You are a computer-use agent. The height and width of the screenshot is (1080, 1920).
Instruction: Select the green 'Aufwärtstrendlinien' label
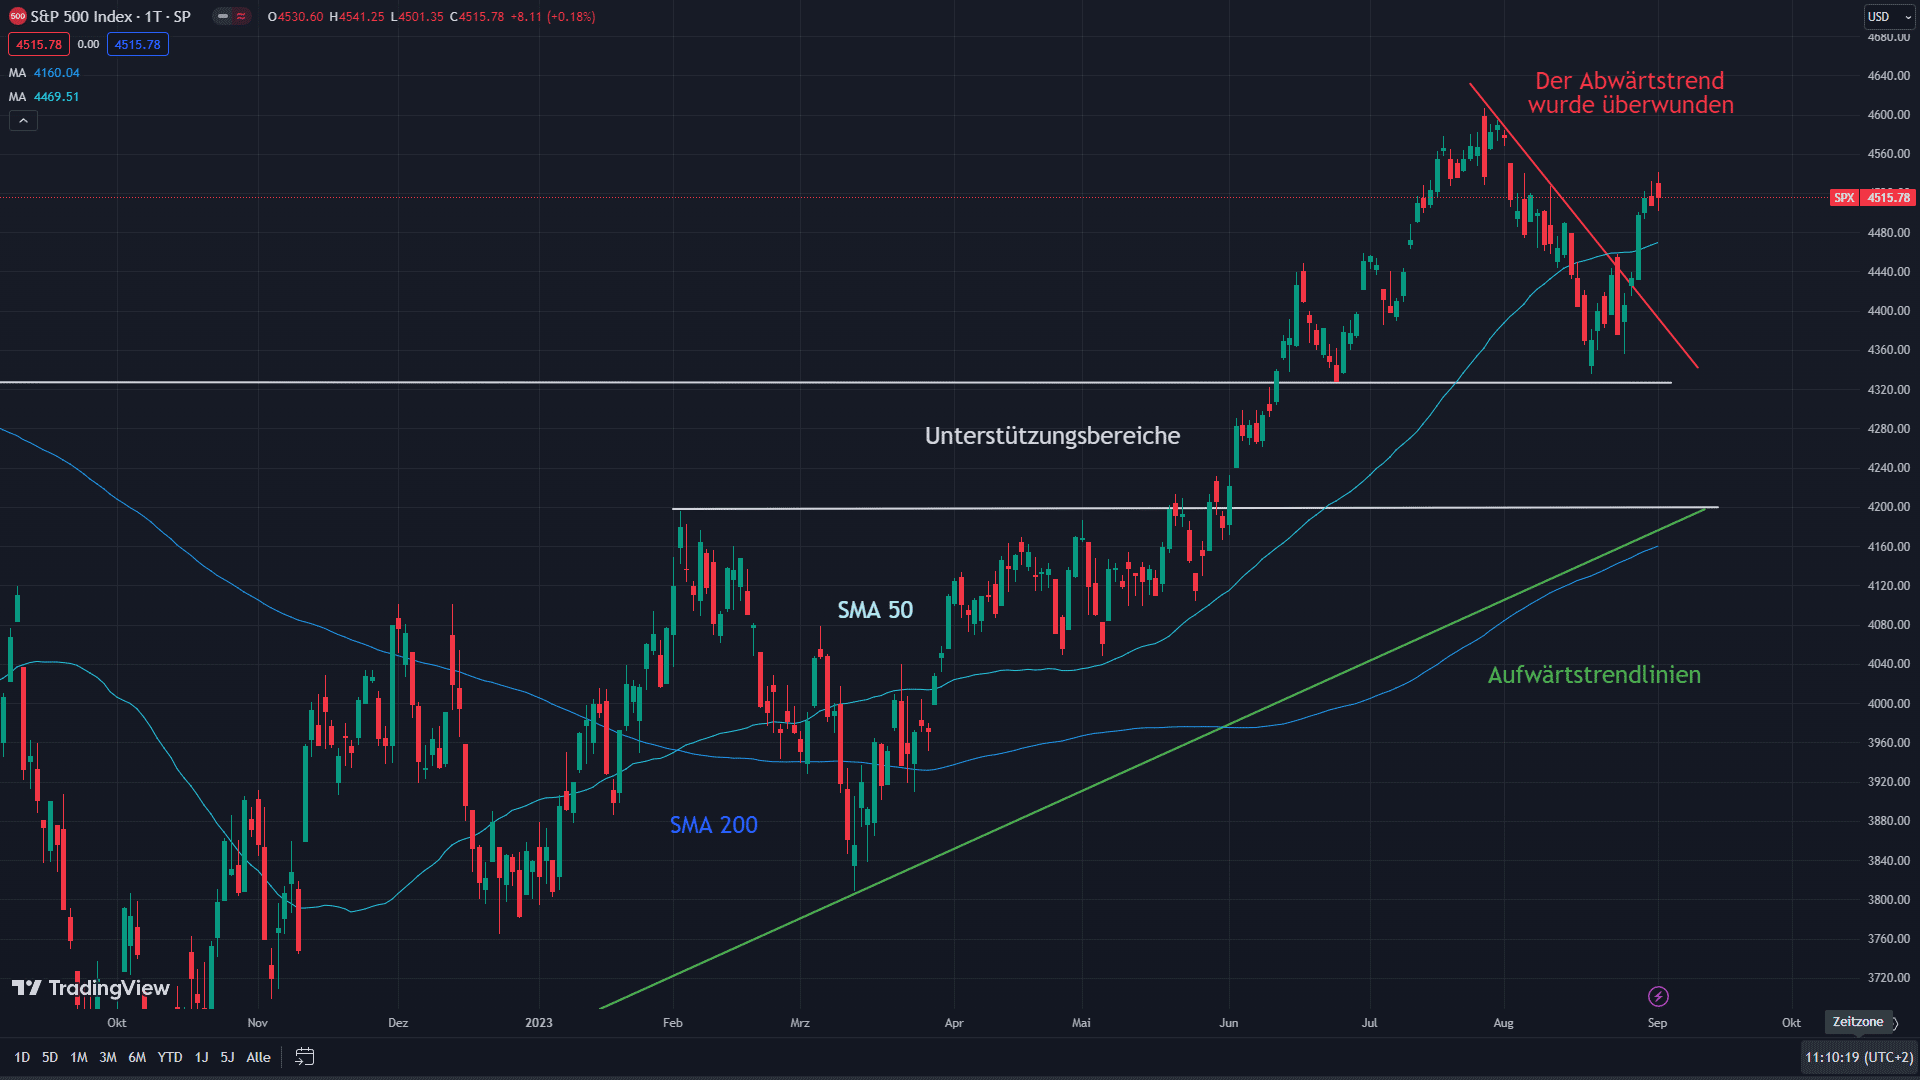coord(1594,675)
